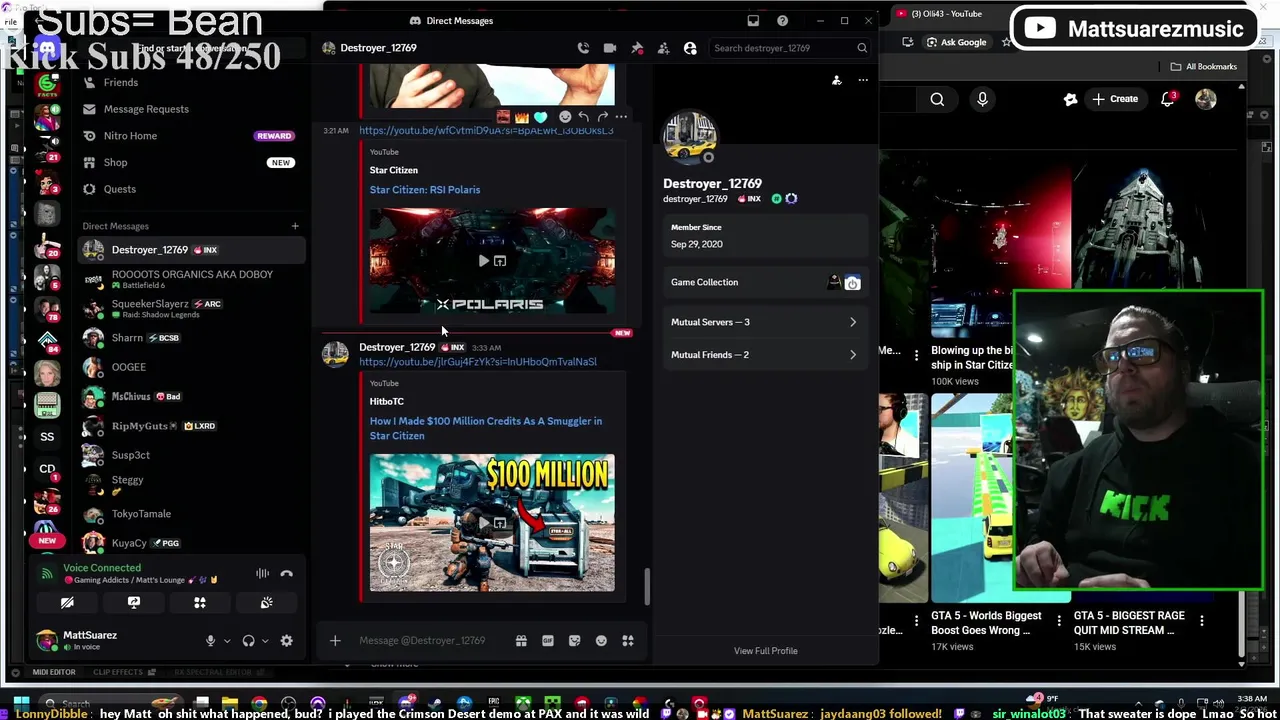Image resolution: width=1280 pixels, height=720 pixels.
Task: Share your screen in voice panel
Action: [x=134, y=603]
